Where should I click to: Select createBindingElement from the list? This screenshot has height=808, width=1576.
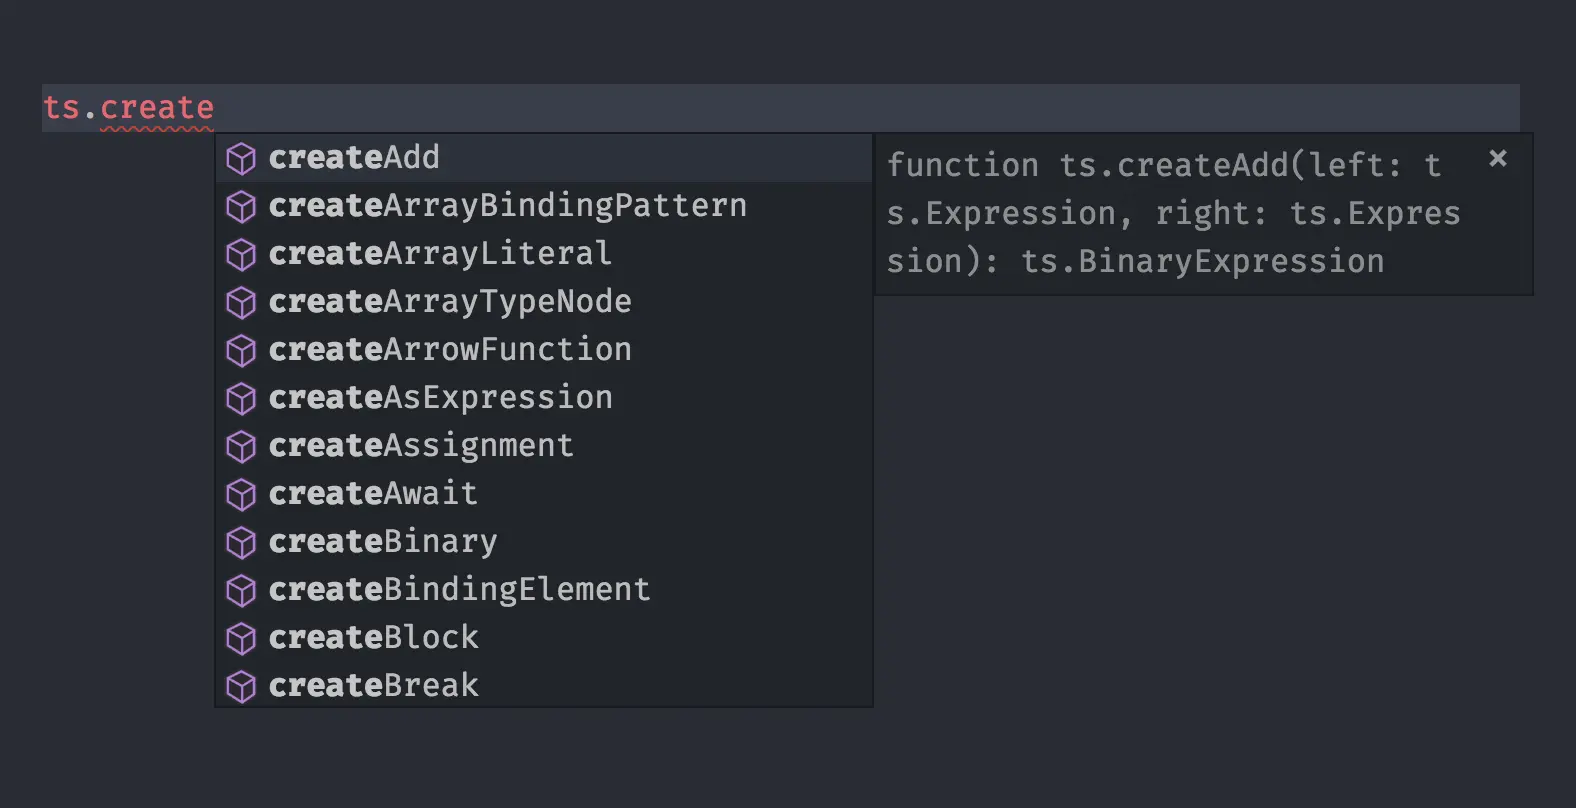coord(459,590)
